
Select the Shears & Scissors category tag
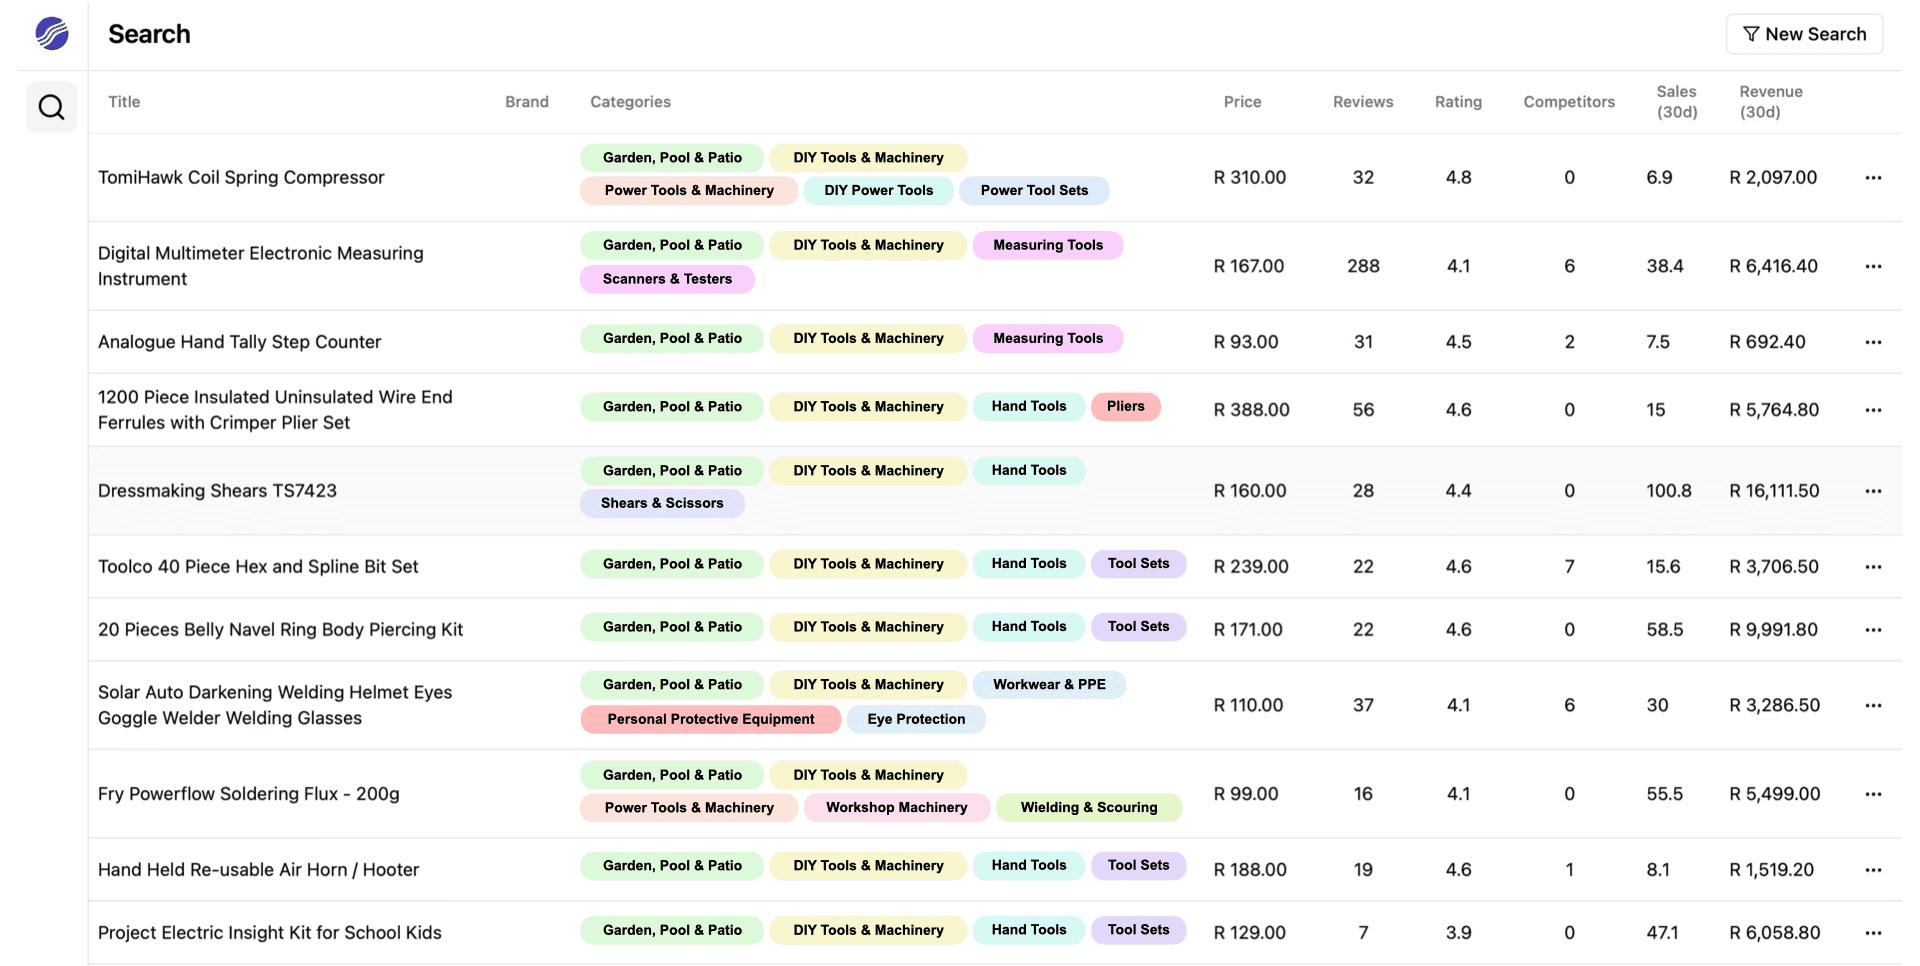662,503
